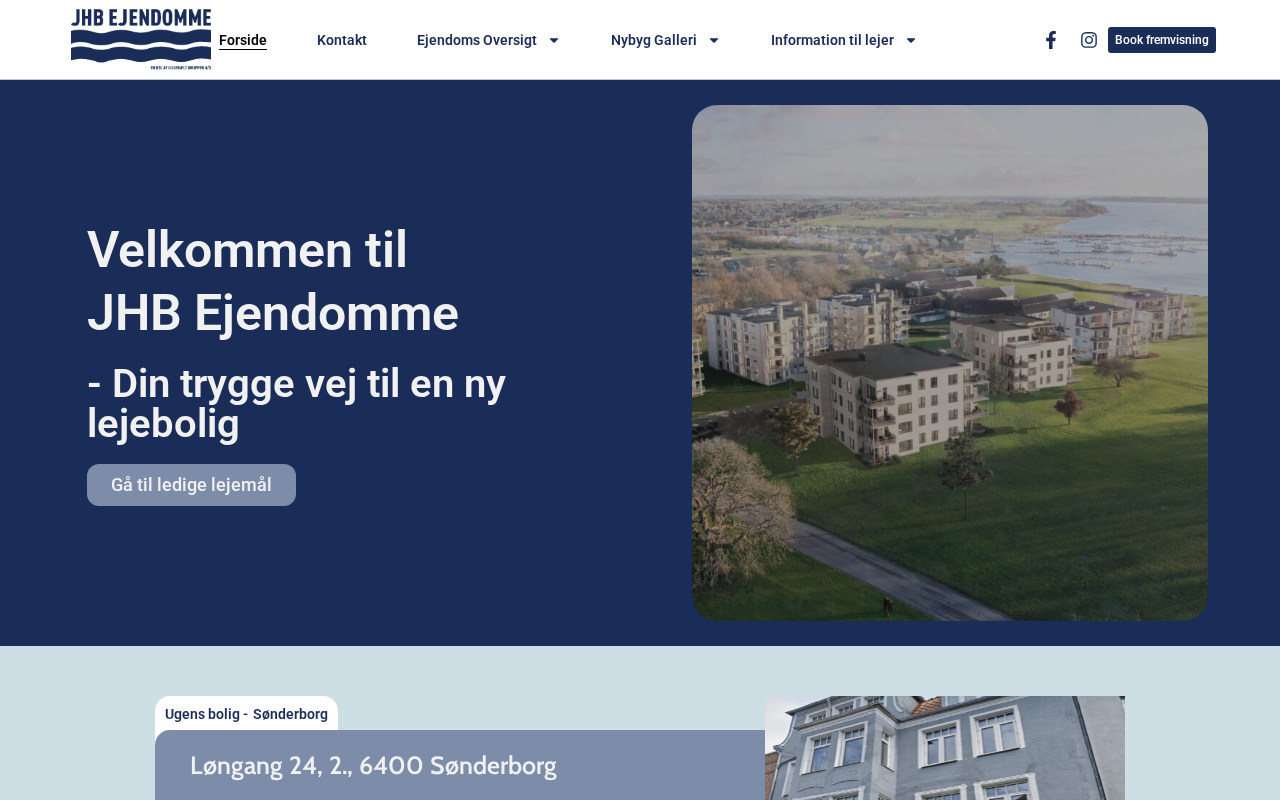The height and width of the screenshot is (800, 1280).
Task: Click the JHB Ejendomme logo
Action: tap(141, 40)
